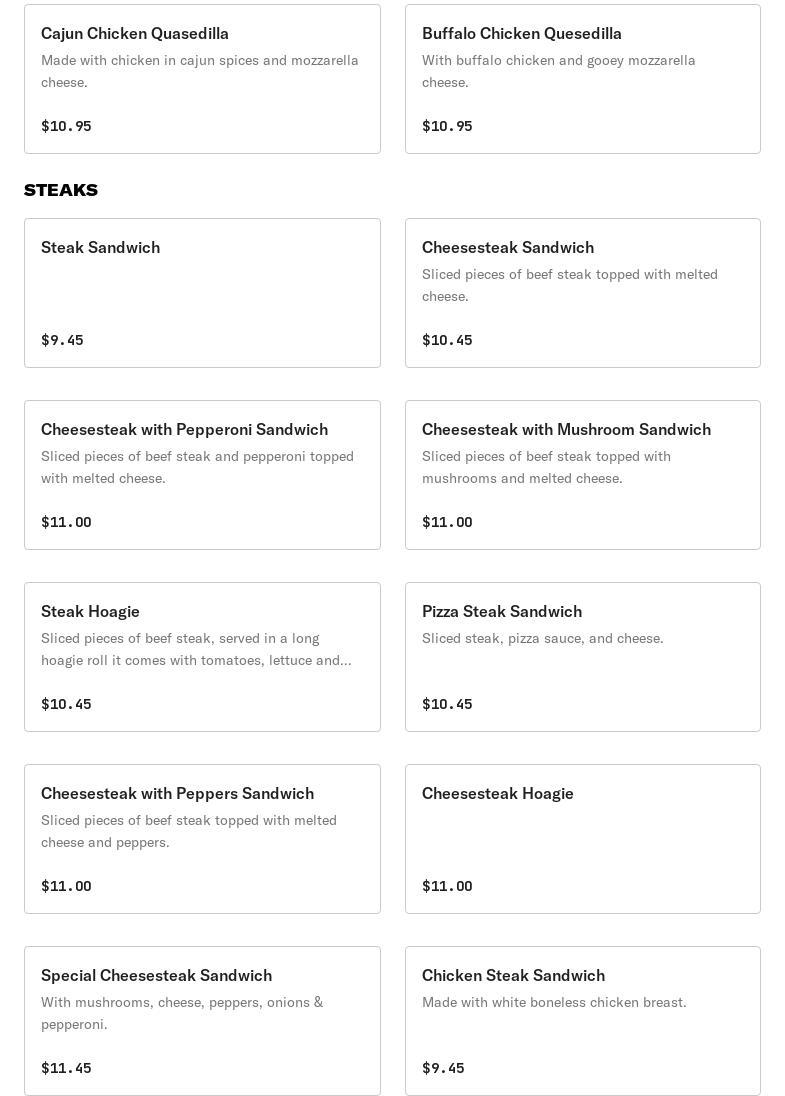Viewport: 785px width, 1096px height.
Task: Click the $9.45 Steak Sandwich price
Action: (x=62, y=340)
